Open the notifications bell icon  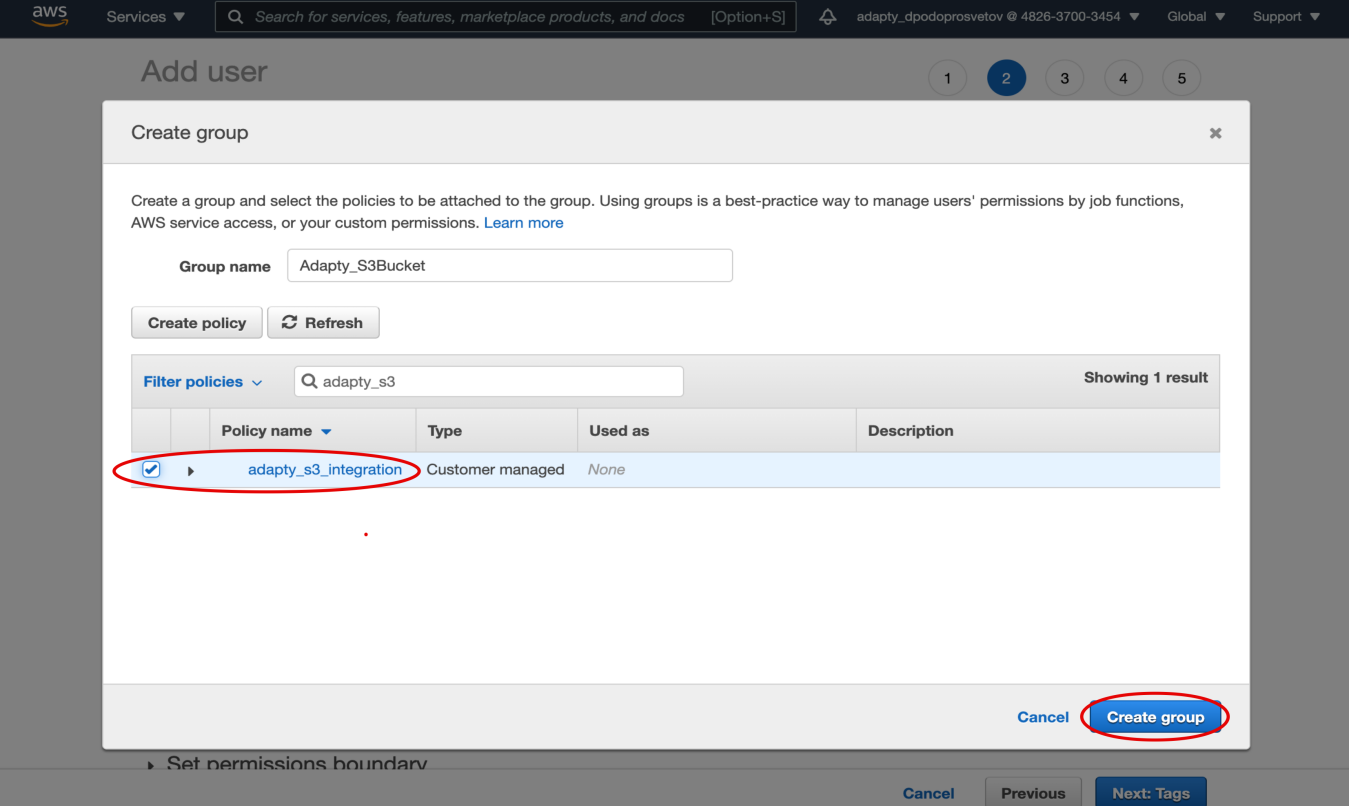coord(827,17)
